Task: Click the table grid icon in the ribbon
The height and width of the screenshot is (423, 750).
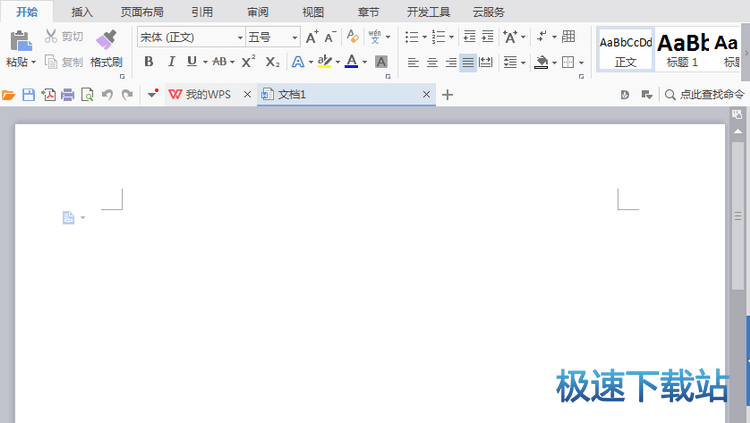Action: [x=569, y=36]
